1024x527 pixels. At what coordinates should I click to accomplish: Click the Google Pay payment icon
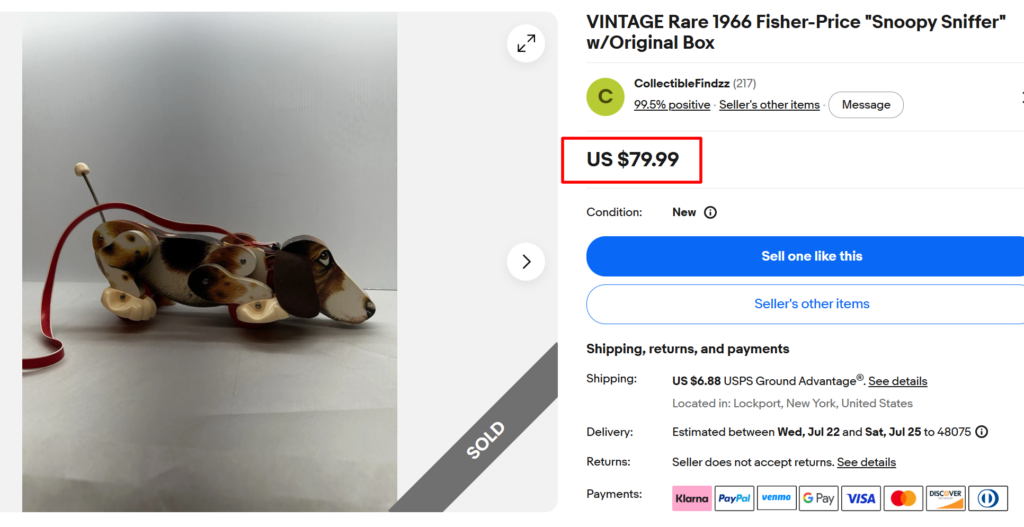tap(819, 498)
